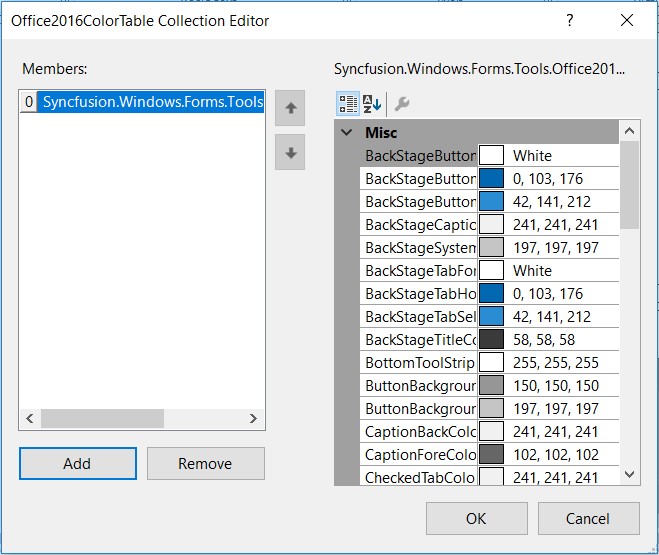
Task: Open Property Pages wrench icon
Action: (401, 103)
